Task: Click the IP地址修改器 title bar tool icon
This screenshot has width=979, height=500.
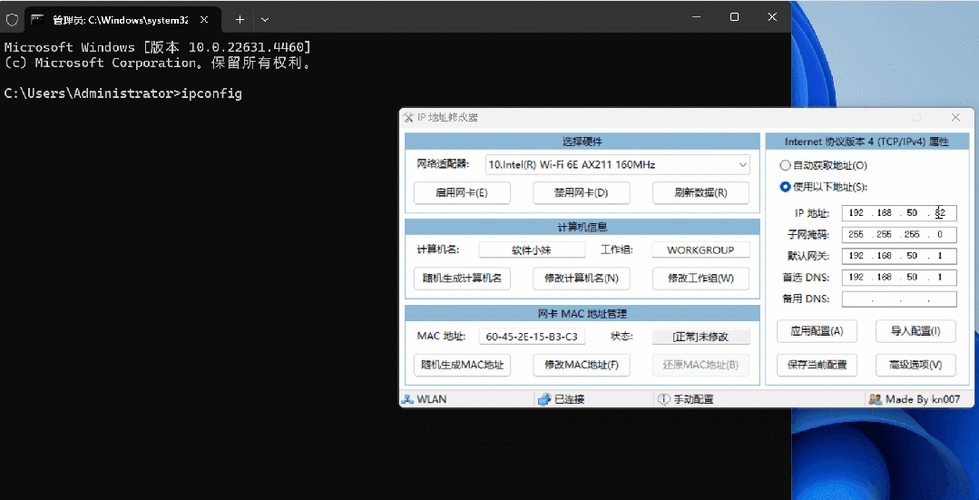Action: [x=408, y=117]
